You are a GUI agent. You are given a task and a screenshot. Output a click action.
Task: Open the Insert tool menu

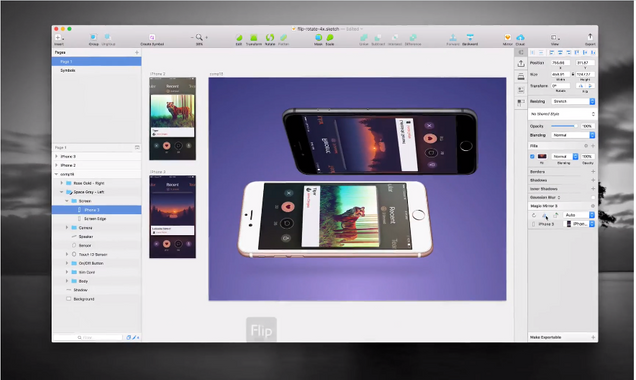coord(59,38)
